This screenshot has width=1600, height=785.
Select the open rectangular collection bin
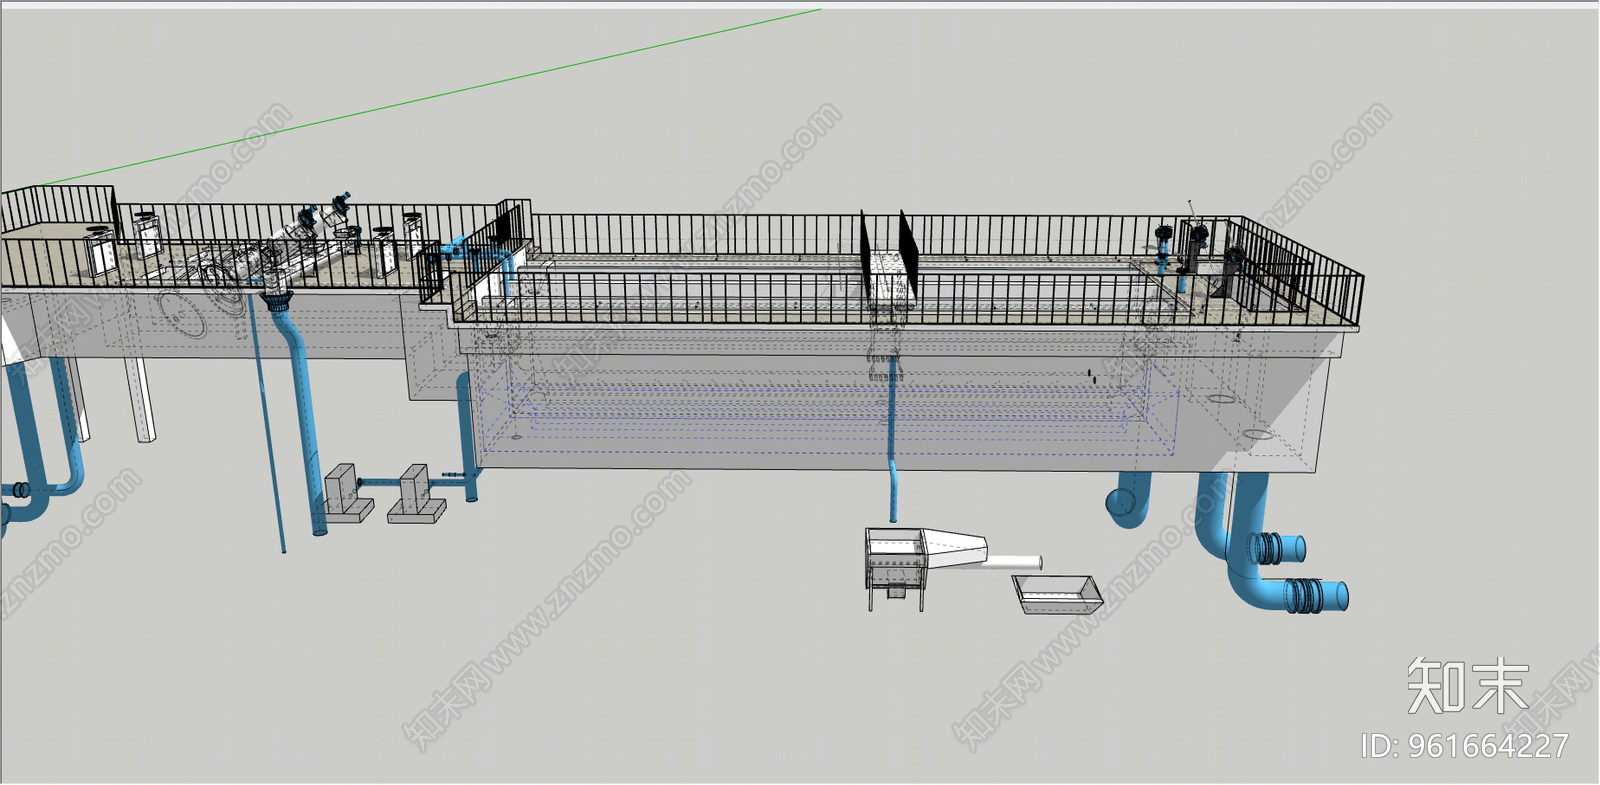[x=1056, y=593]
